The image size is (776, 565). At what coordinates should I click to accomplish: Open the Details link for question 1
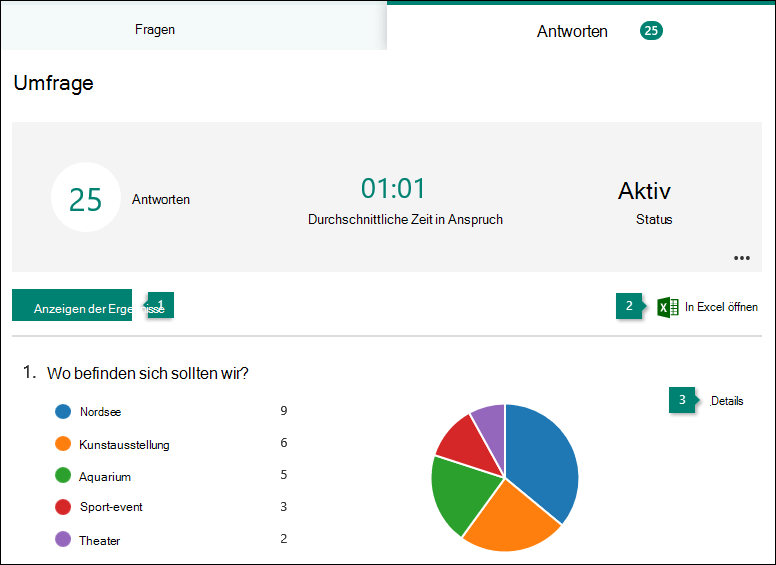point(727,401)
